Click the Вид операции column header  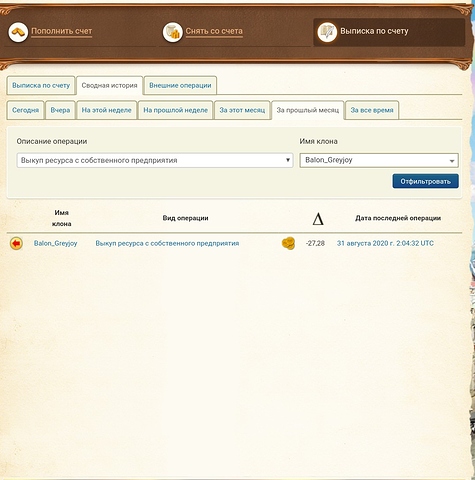185,218
